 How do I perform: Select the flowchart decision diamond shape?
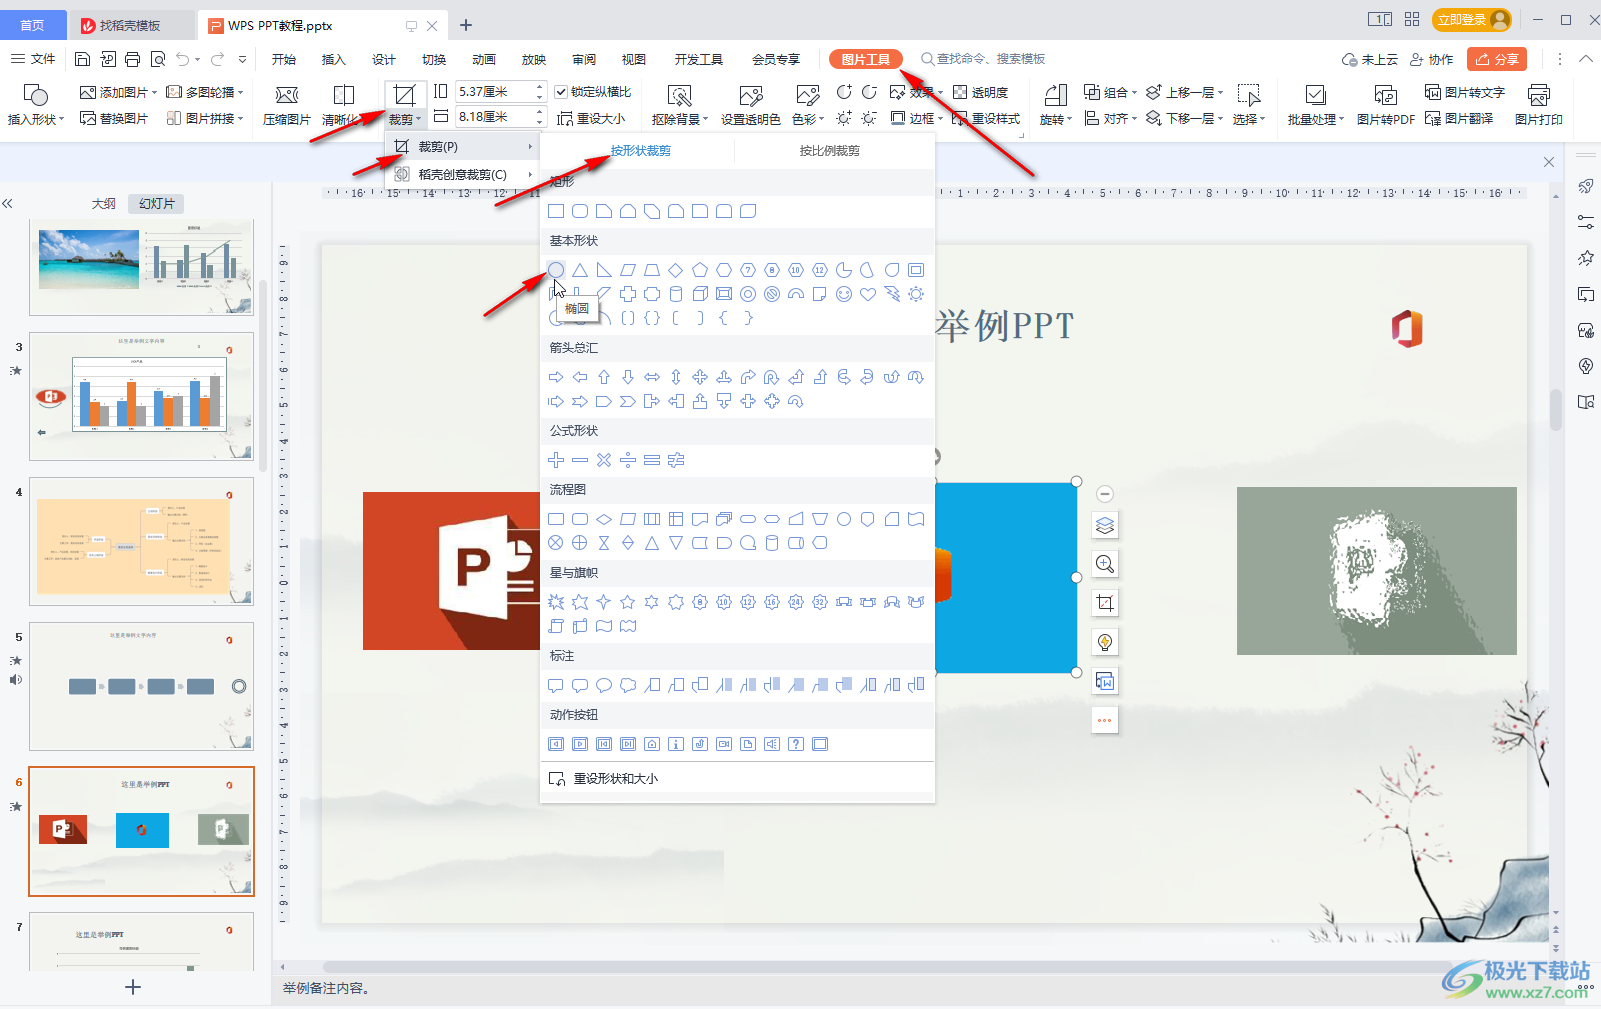coord(604,519)
